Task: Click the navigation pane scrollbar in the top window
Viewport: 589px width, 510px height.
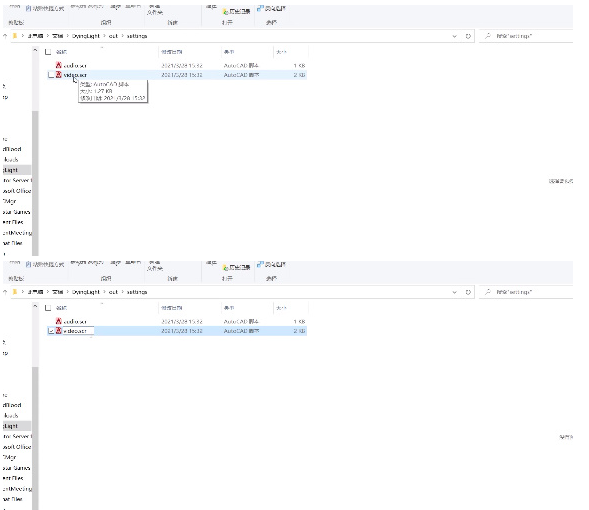Action: pyautogui.click(x=35, y=183)
